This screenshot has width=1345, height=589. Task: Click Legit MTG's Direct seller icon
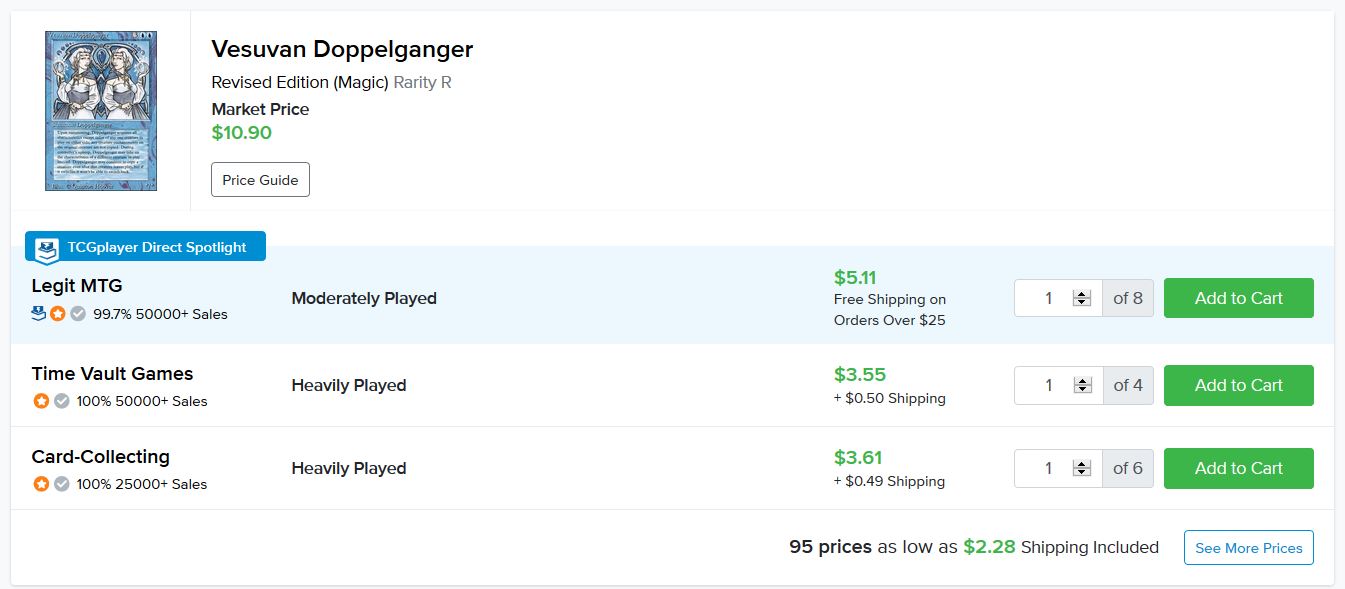pyautogui.click(x=39, y=314)
